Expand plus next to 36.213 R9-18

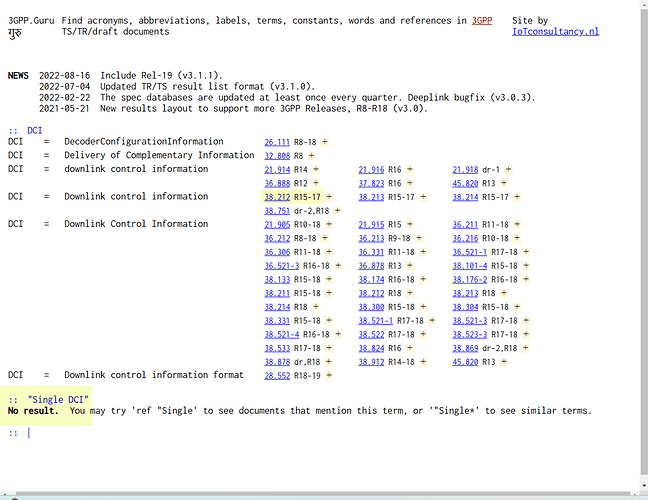(x=419, y=238)
